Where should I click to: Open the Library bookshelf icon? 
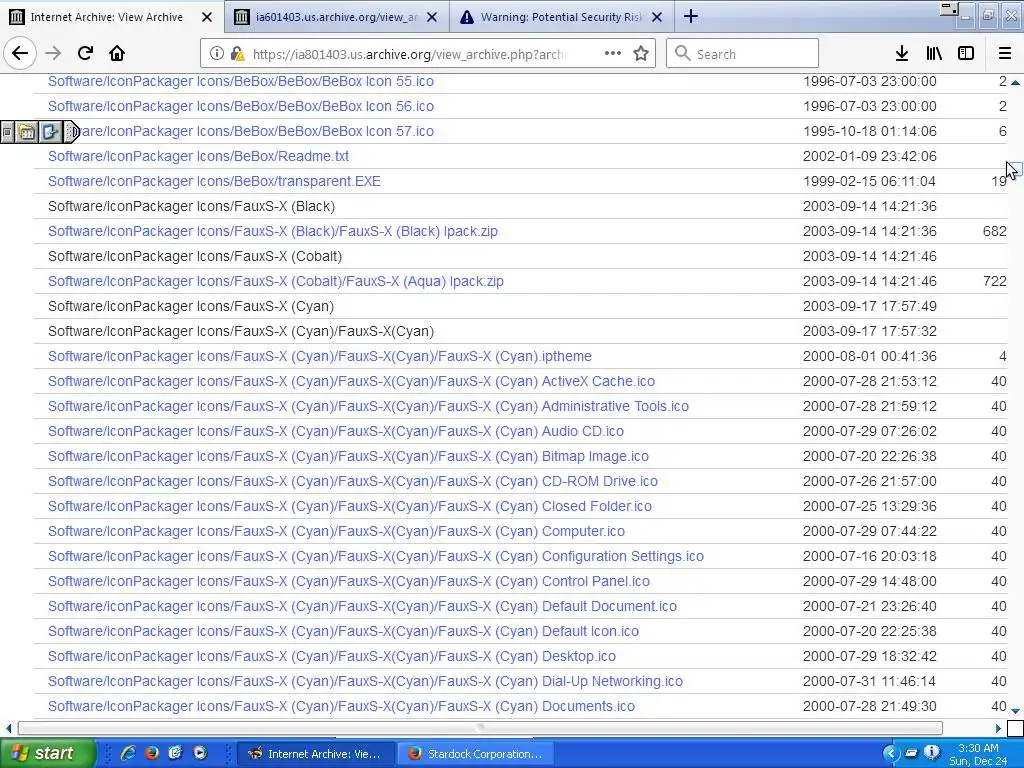point(934,54)
